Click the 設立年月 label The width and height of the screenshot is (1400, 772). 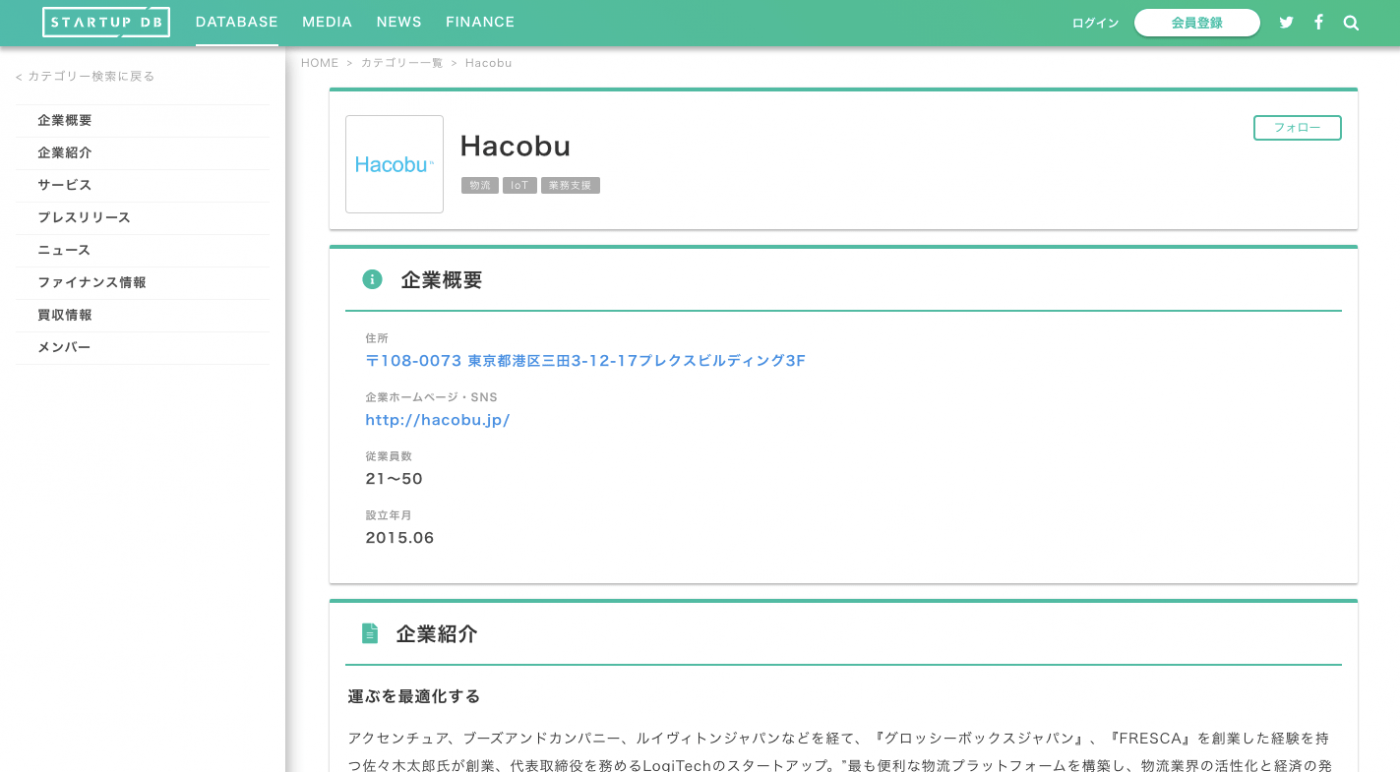tap(388, 515)
